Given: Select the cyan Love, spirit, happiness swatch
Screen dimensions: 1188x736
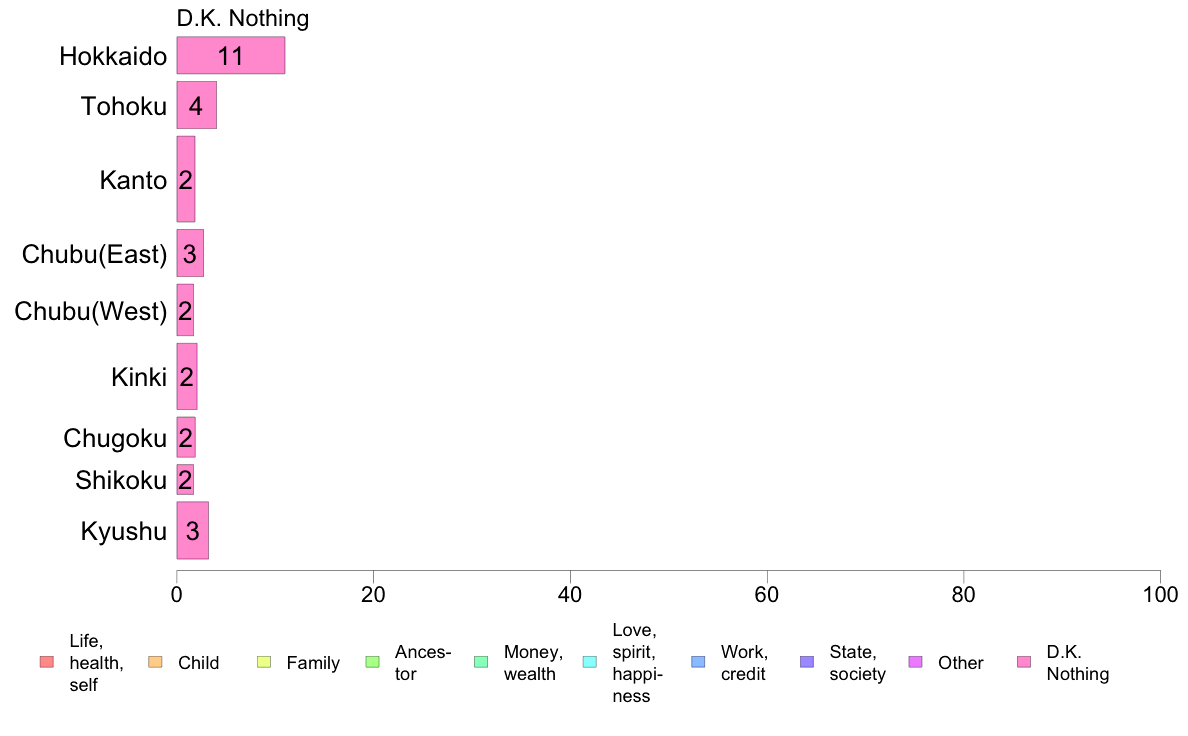Looking at the screenshot, I should [x=589, y=662].
